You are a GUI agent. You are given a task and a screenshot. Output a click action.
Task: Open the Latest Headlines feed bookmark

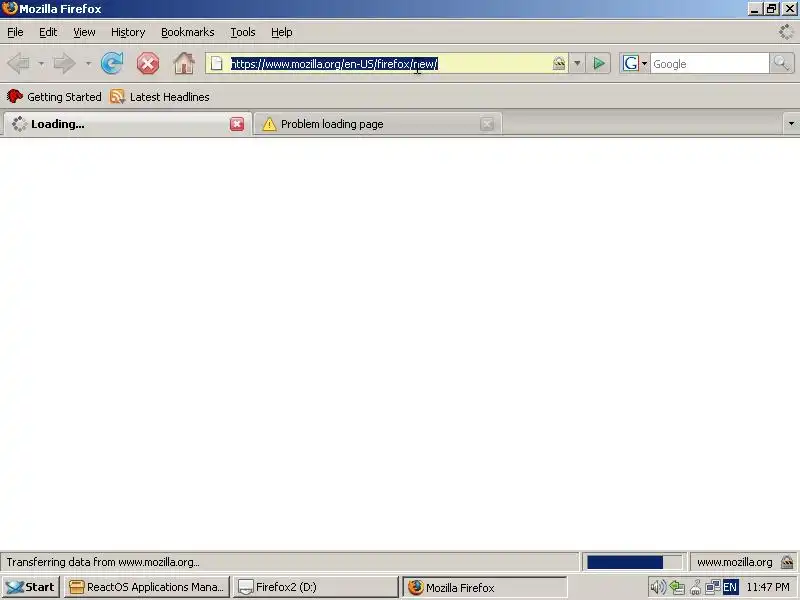pos(160,96)
